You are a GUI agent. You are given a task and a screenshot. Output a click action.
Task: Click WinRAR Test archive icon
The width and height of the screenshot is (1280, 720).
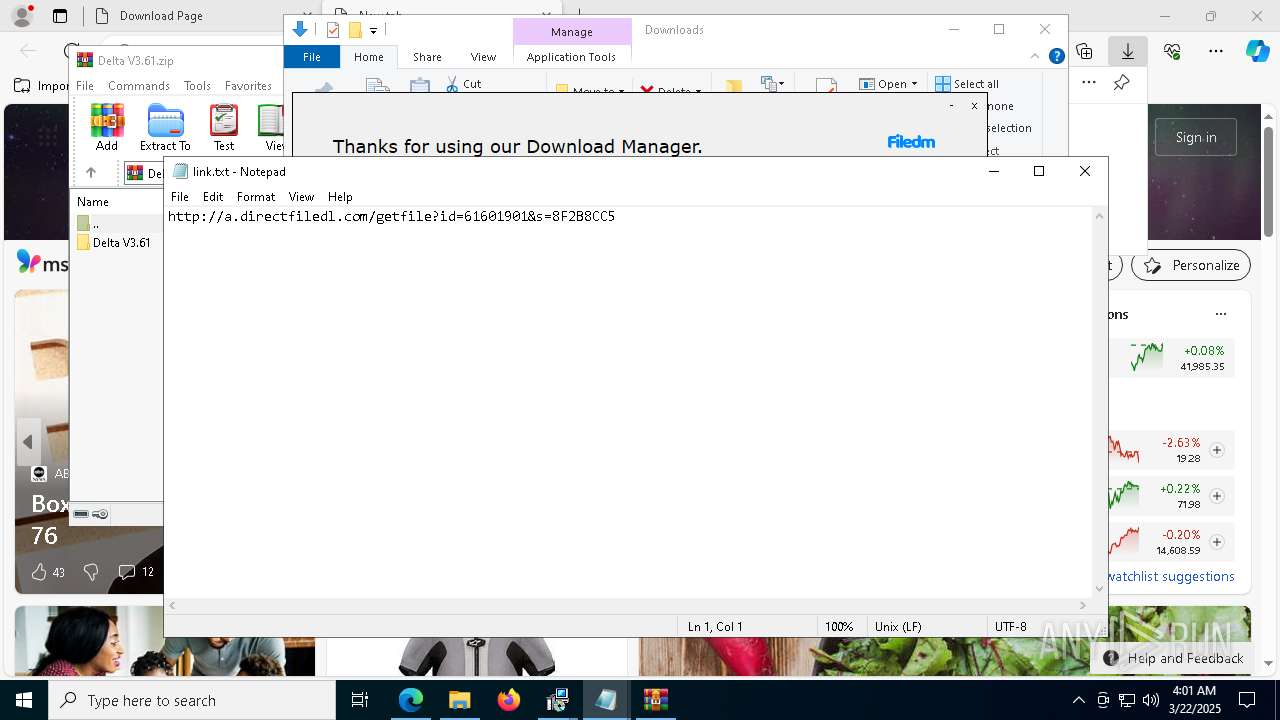coord(224,127)
